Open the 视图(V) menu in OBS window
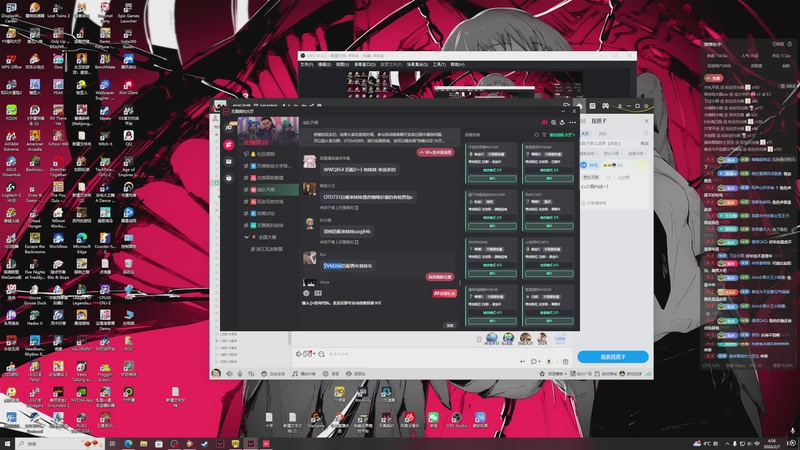This screenshot has height=450, width=800. (x=342, y=65)
